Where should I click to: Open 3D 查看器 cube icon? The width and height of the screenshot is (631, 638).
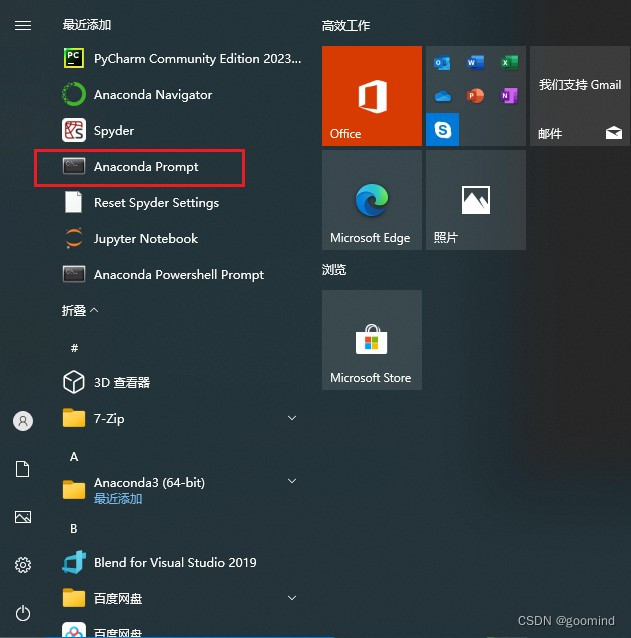[x=74, y=382]
